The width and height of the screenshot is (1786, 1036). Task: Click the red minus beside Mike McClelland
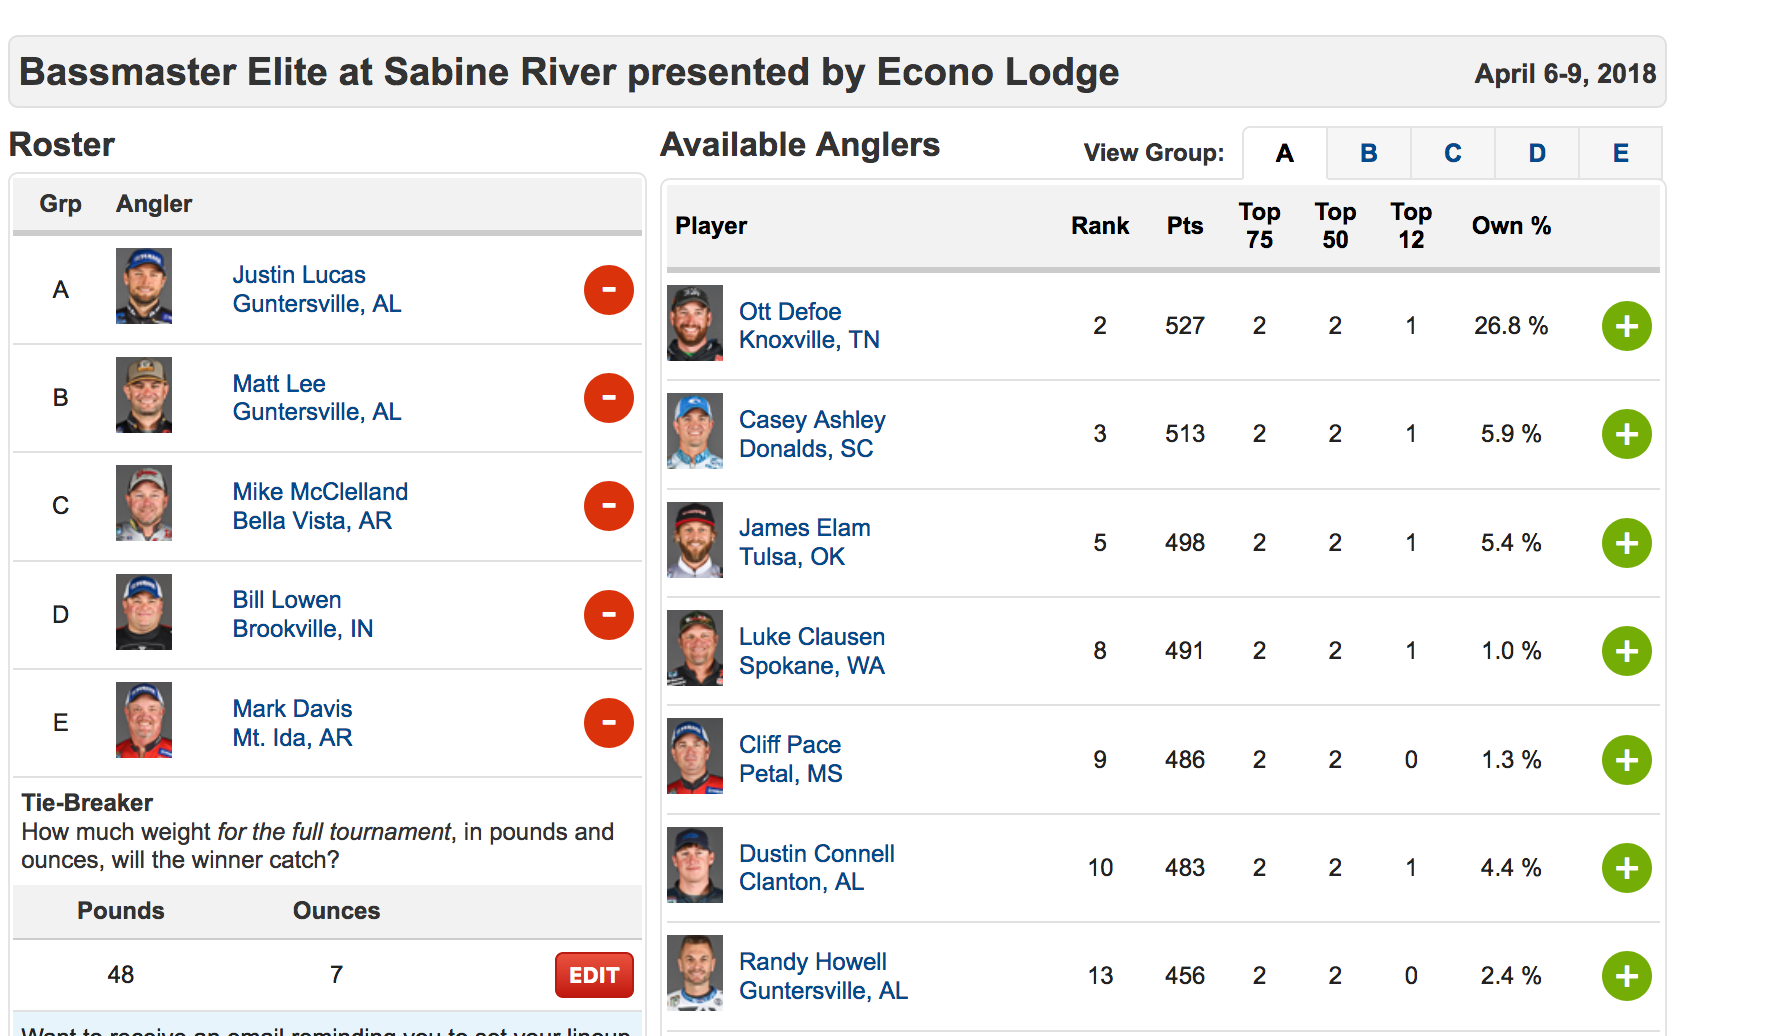pyautogui.click(x=608, y=506)
